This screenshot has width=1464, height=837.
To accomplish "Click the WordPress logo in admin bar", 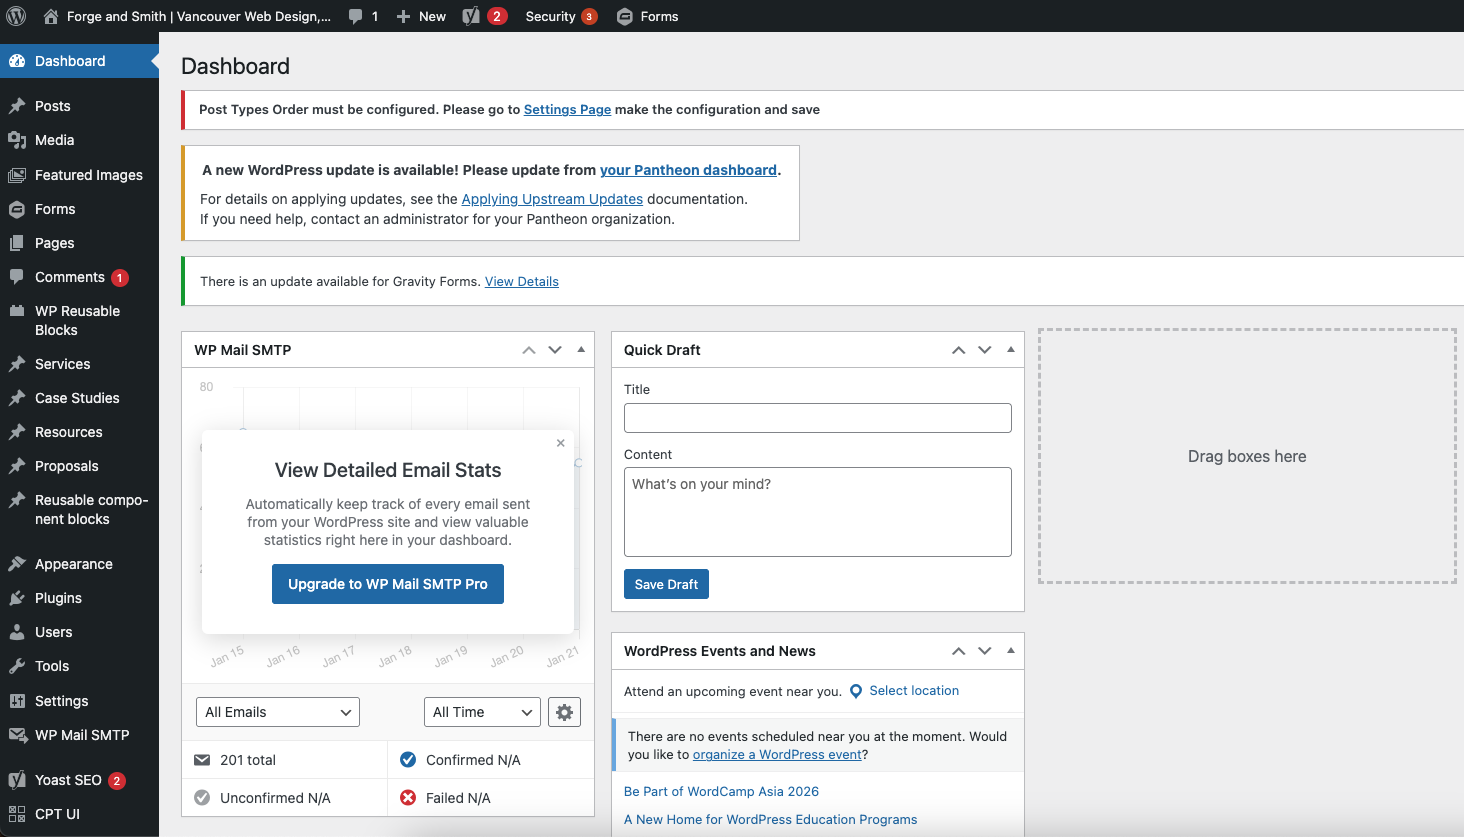I will (16, 16).
